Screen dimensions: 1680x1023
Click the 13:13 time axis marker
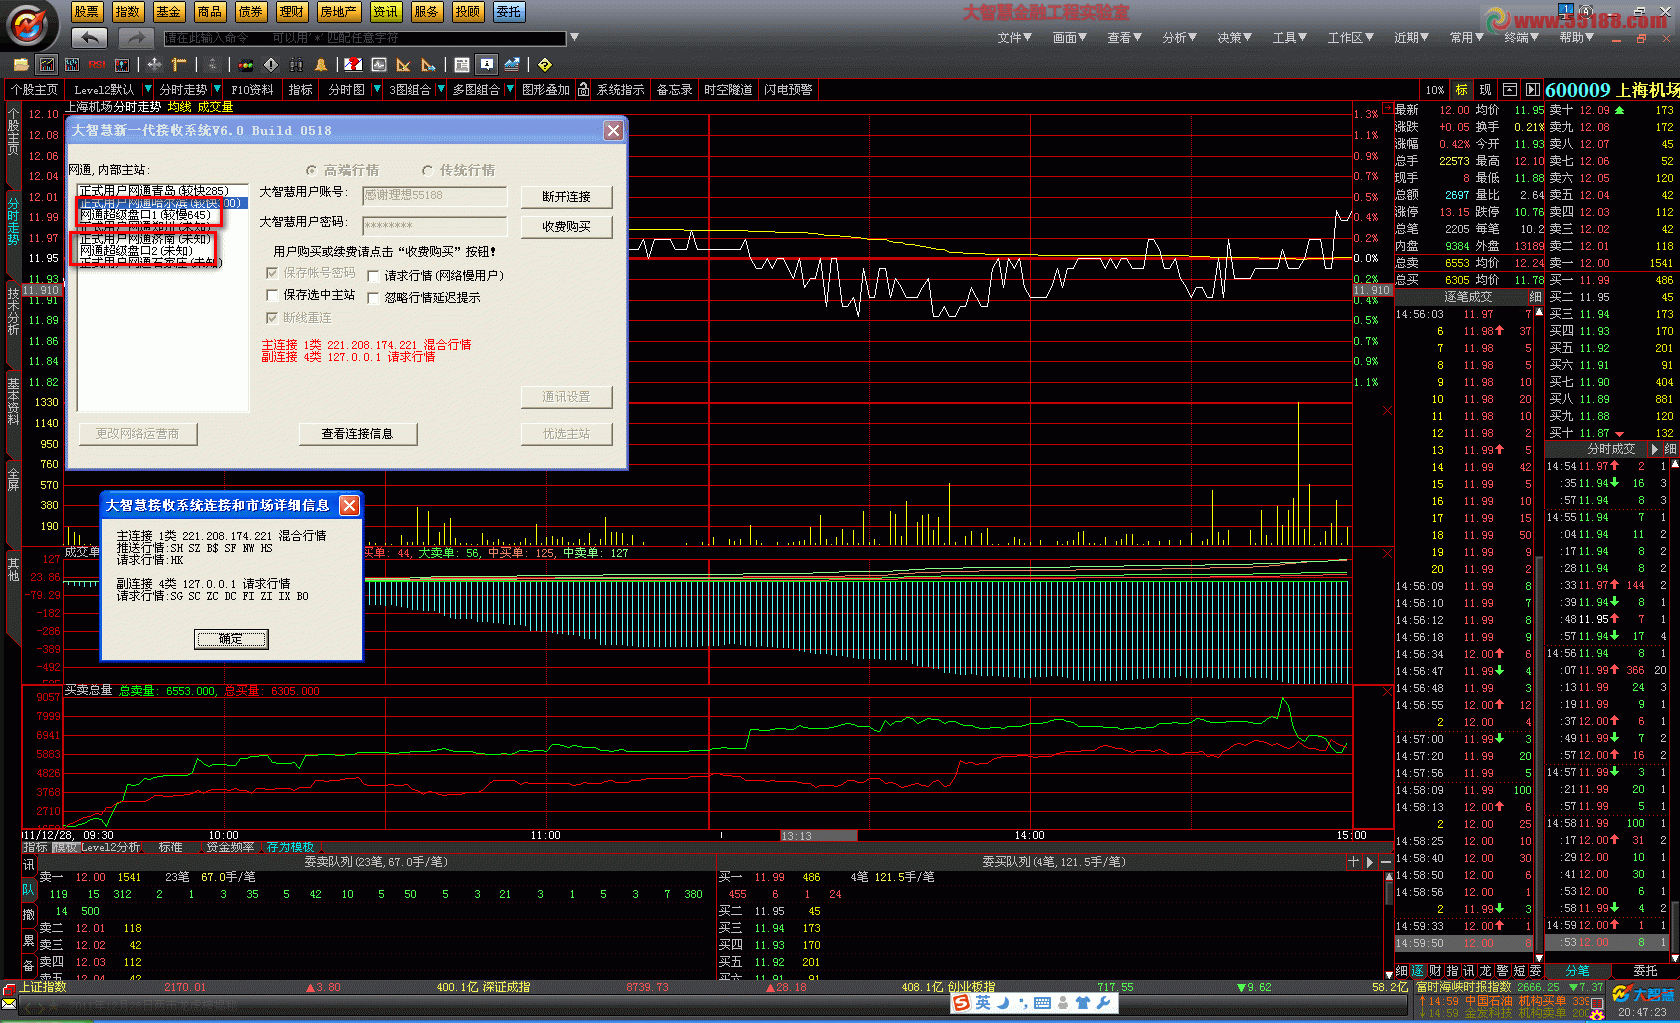(x=818, y=836)
